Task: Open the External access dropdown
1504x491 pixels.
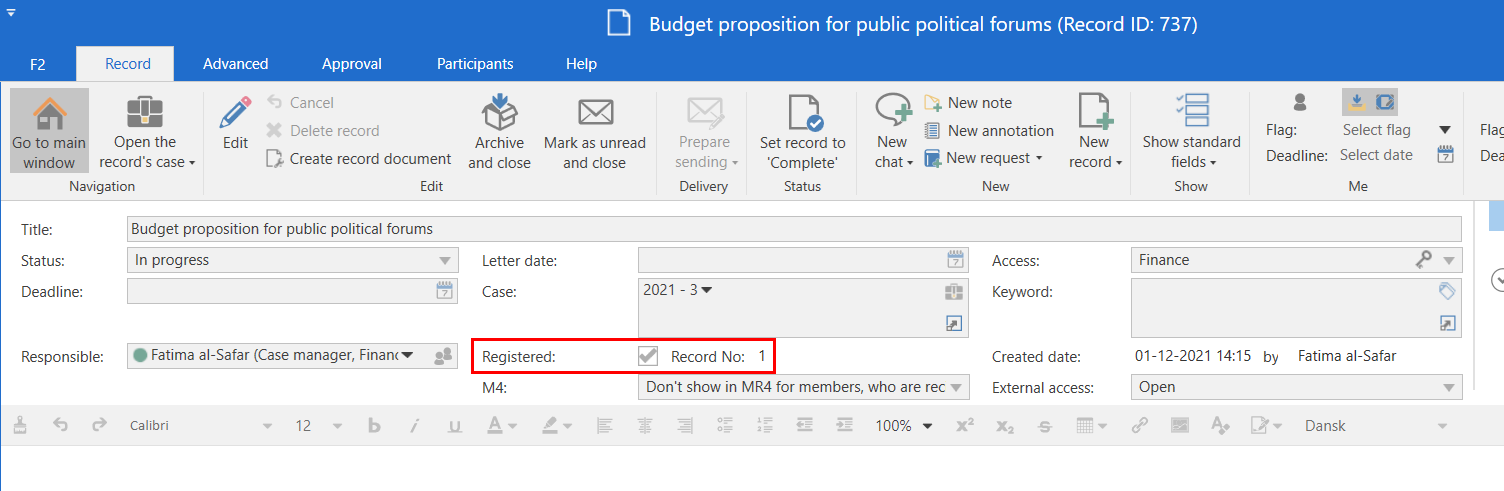Action: (x=1447, y=387)
